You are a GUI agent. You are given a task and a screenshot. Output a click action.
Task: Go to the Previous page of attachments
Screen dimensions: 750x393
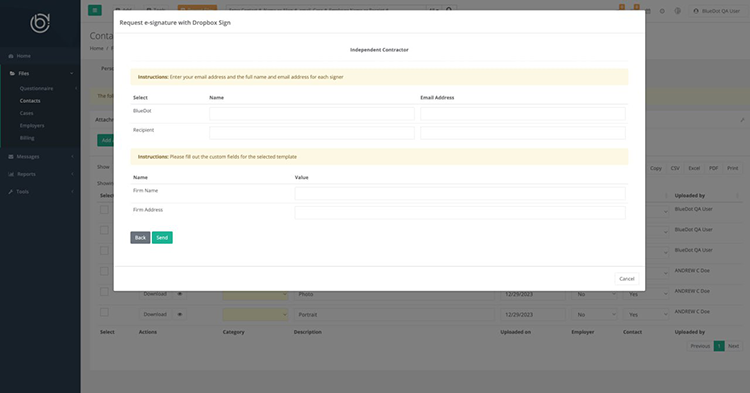700,346
